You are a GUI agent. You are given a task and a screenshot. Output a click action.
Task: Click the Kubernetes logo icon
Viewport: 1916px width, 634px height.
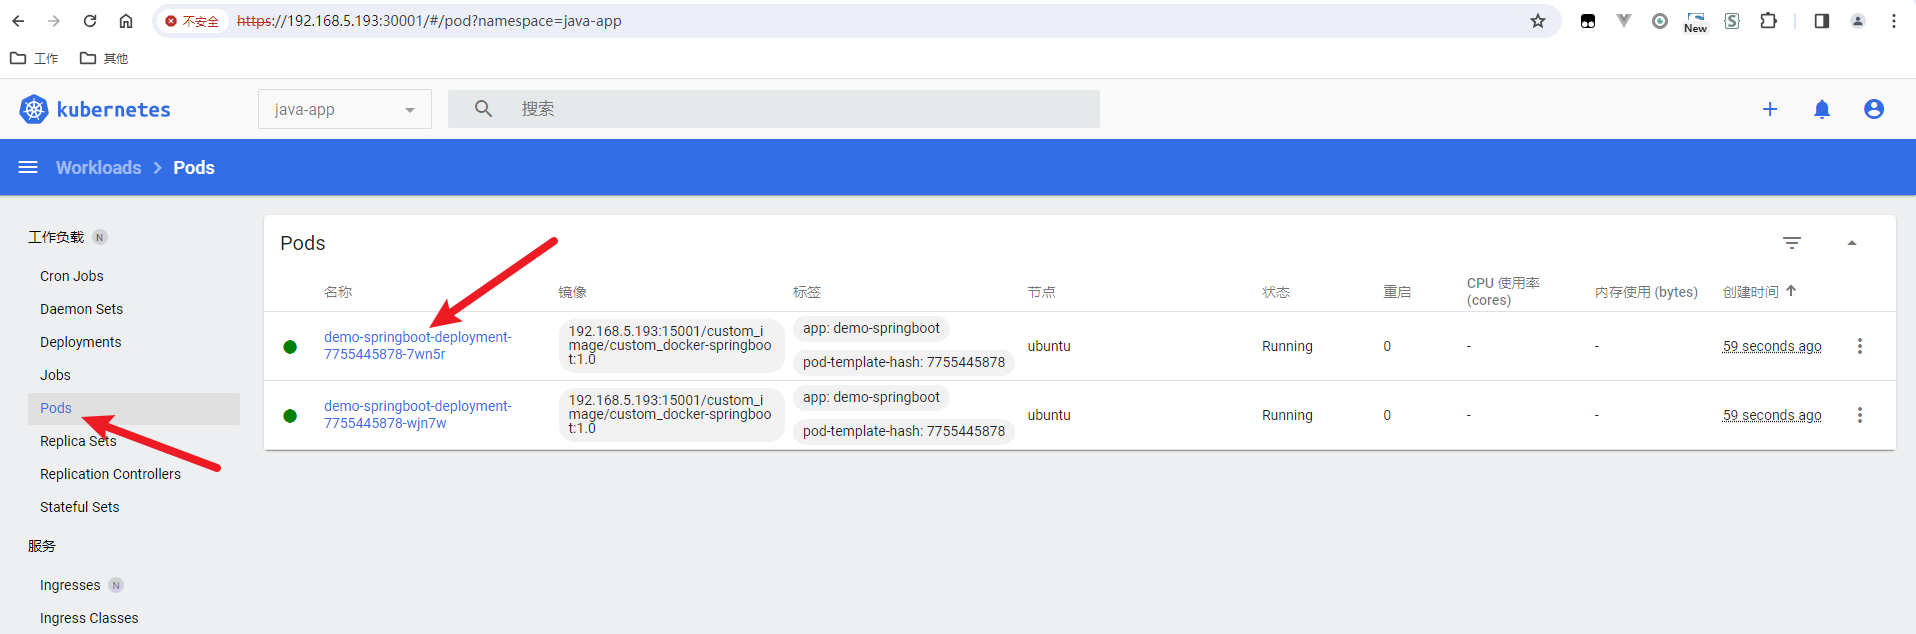(34, 109)
